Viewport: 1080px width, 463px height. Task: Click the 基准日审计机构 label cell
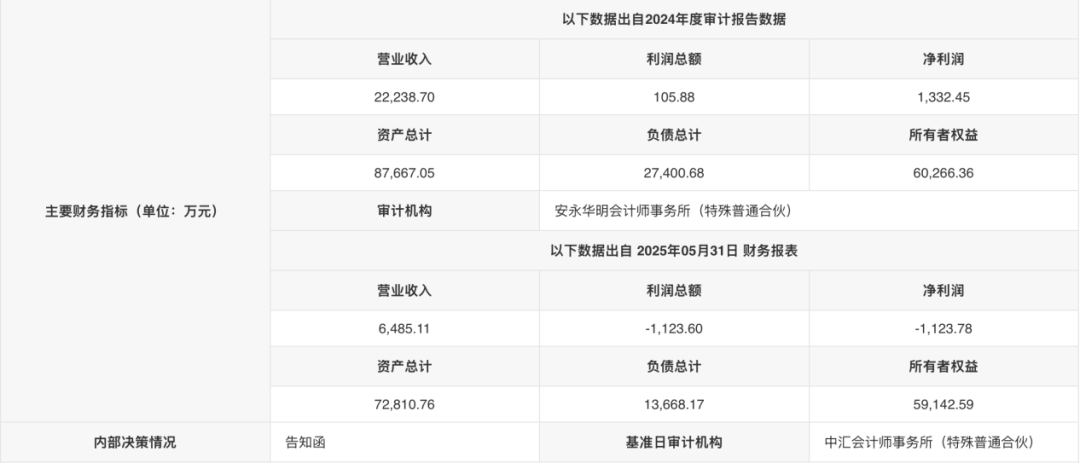click(x=674, y=442)
